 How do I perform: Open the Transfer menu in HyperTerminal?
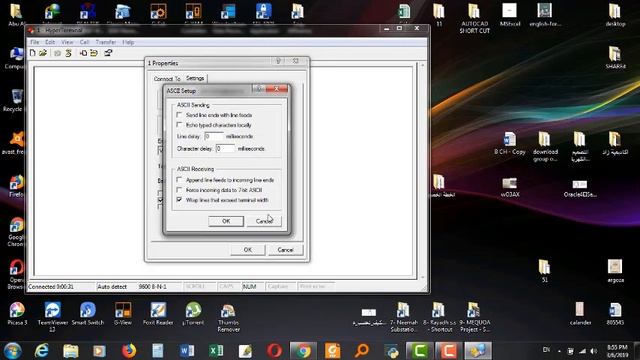(x=106, y=42)
